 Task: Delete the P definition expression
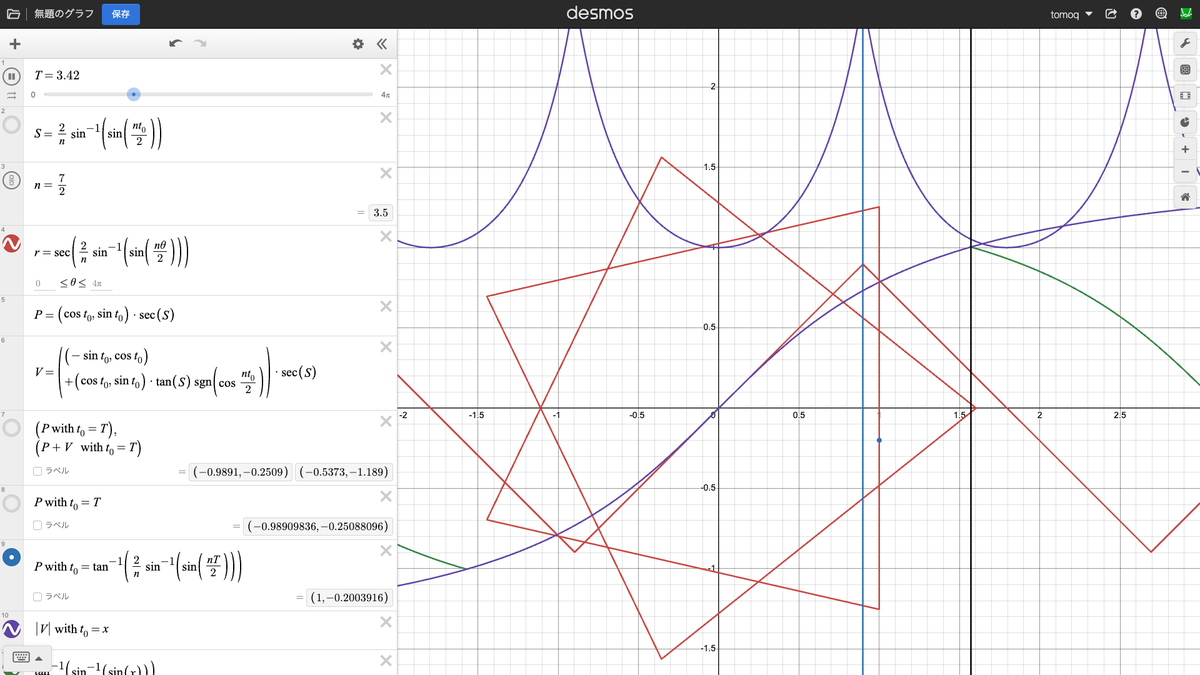385,306
